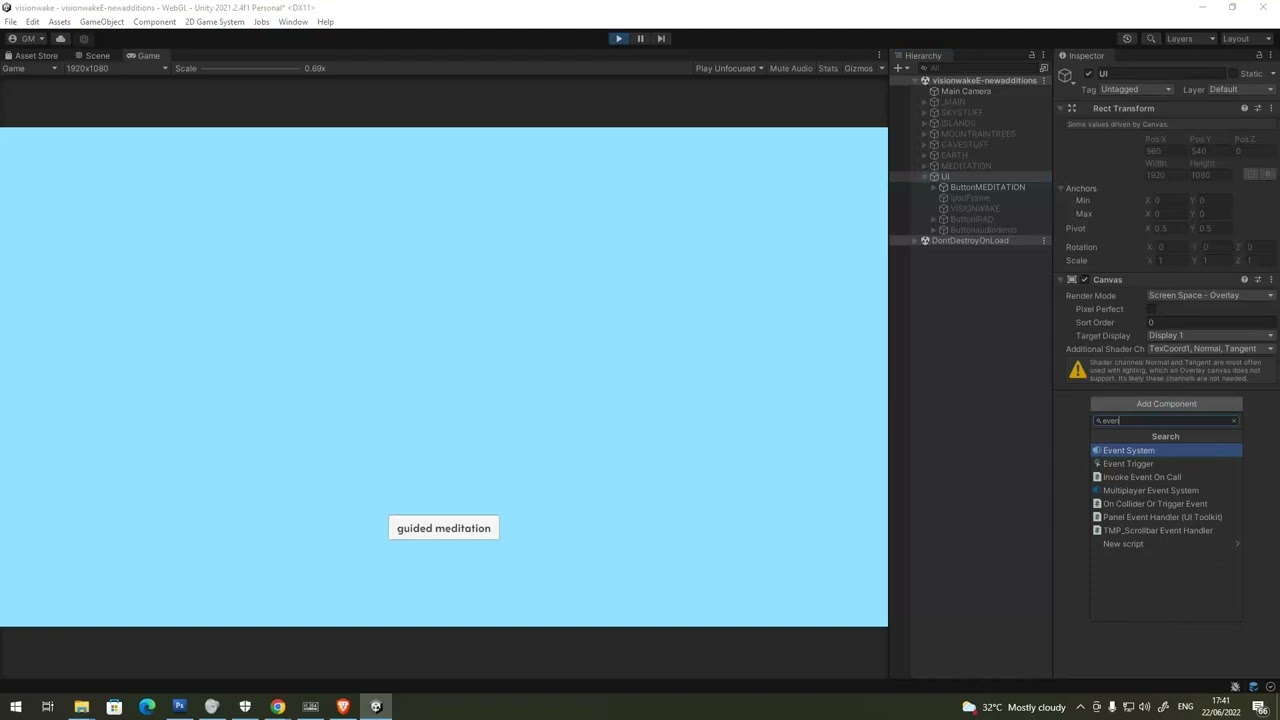The height and width of the screenshot is (720, 1280).
Task: Open Rect Transform help icon
Action: 1245,109
